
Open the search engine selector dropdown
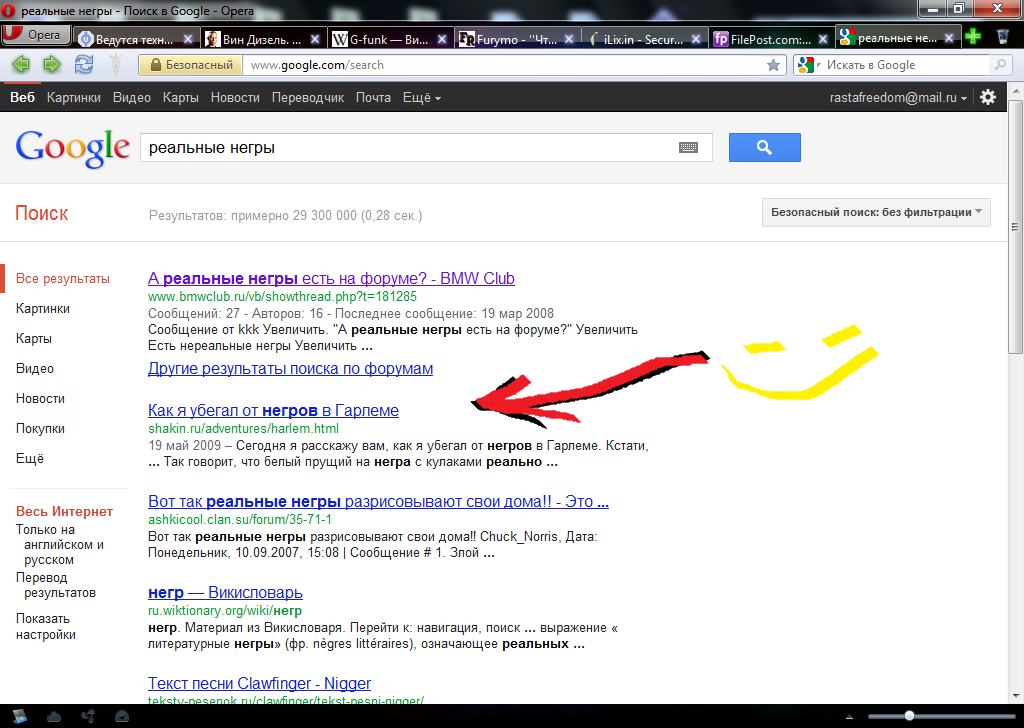(x=809, y=65)
